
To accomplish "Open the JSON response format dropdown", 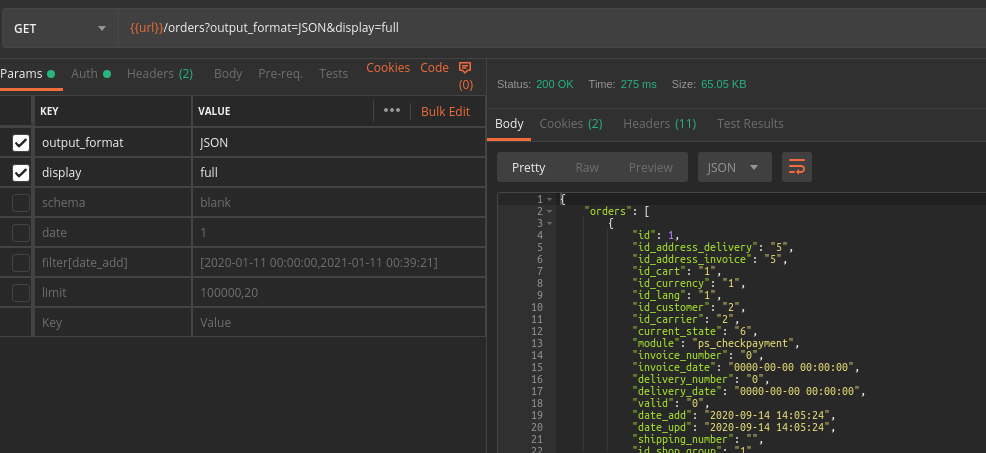I will [x=734, y=167].
